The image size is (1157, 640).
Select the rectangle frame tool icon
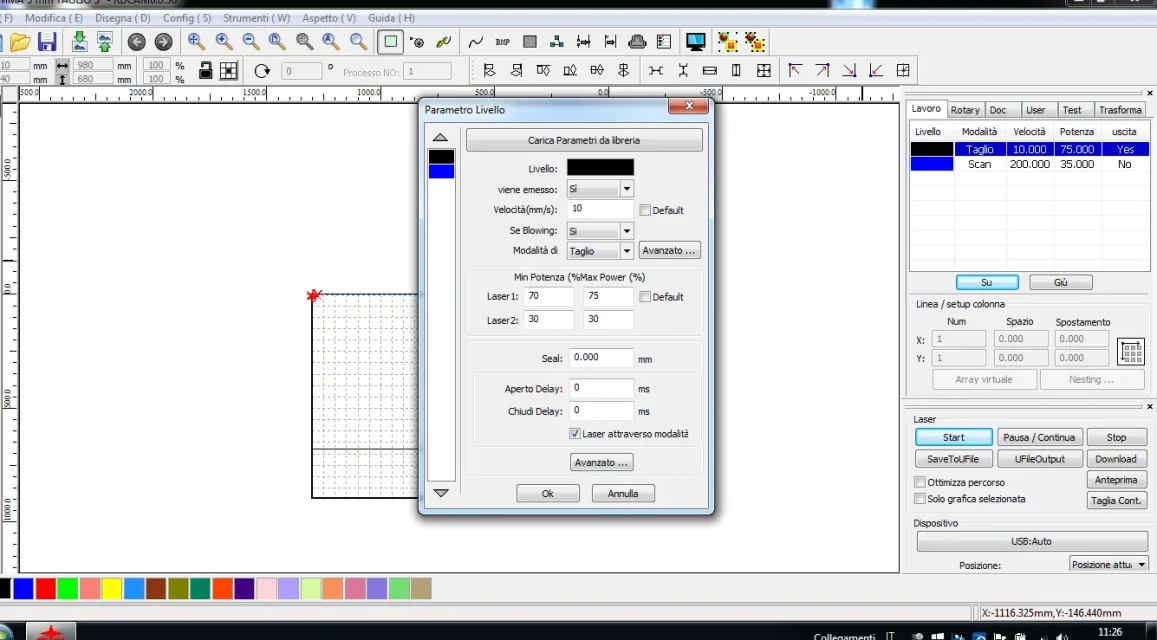[390, 41]
